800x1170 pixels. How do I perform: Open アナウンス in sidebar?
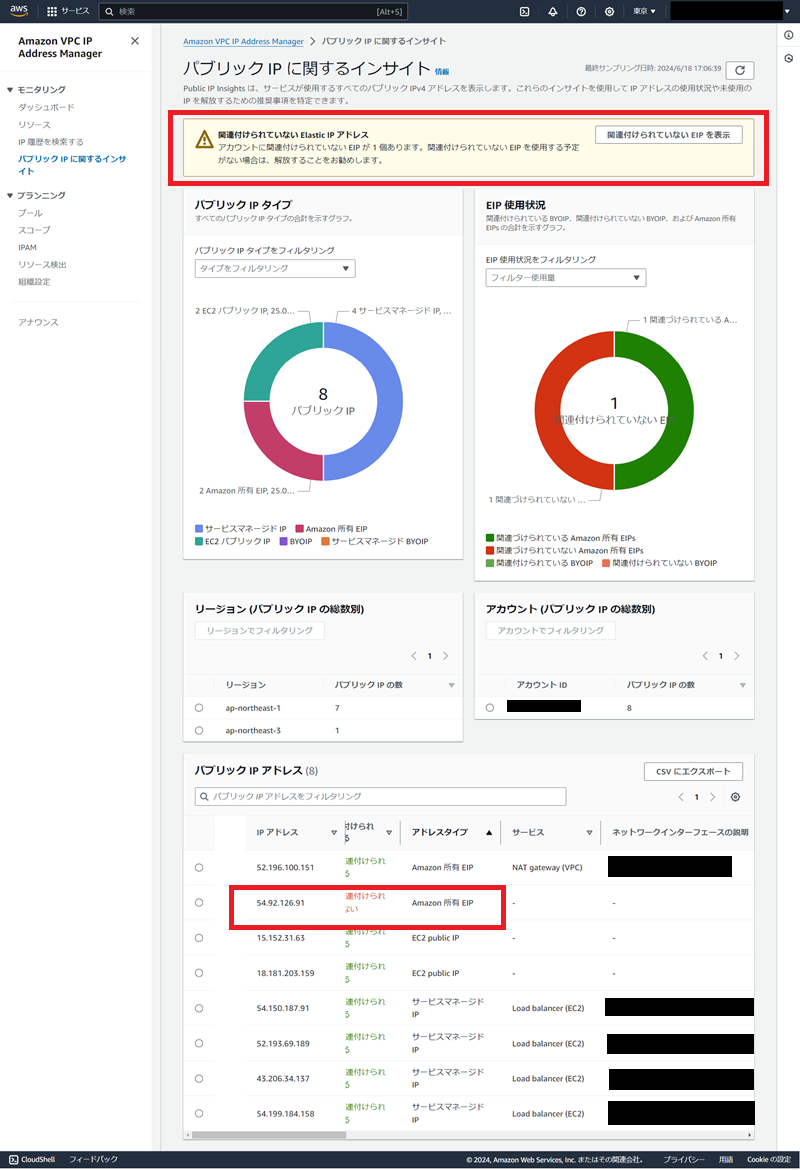(38, 322)
